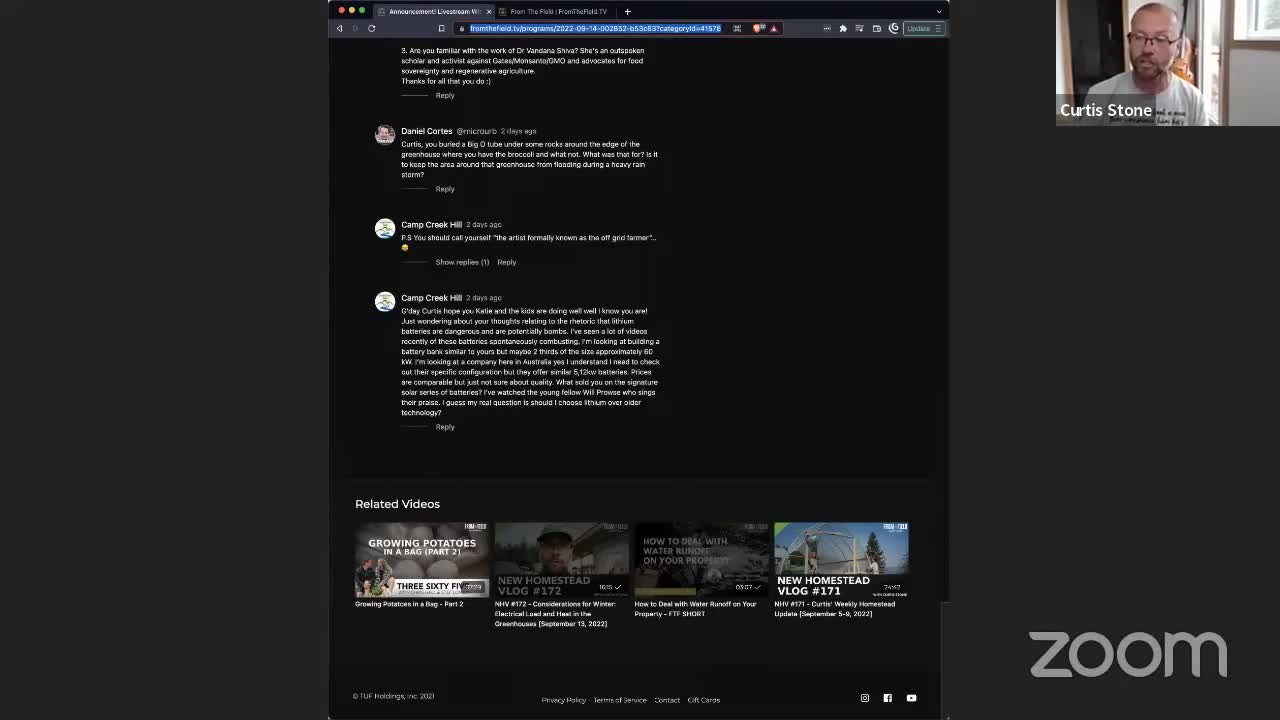Image resolution: width=1280 pixels, height=720 pixels.
Task: Open the Contact footer link
Action: [667, 700]
